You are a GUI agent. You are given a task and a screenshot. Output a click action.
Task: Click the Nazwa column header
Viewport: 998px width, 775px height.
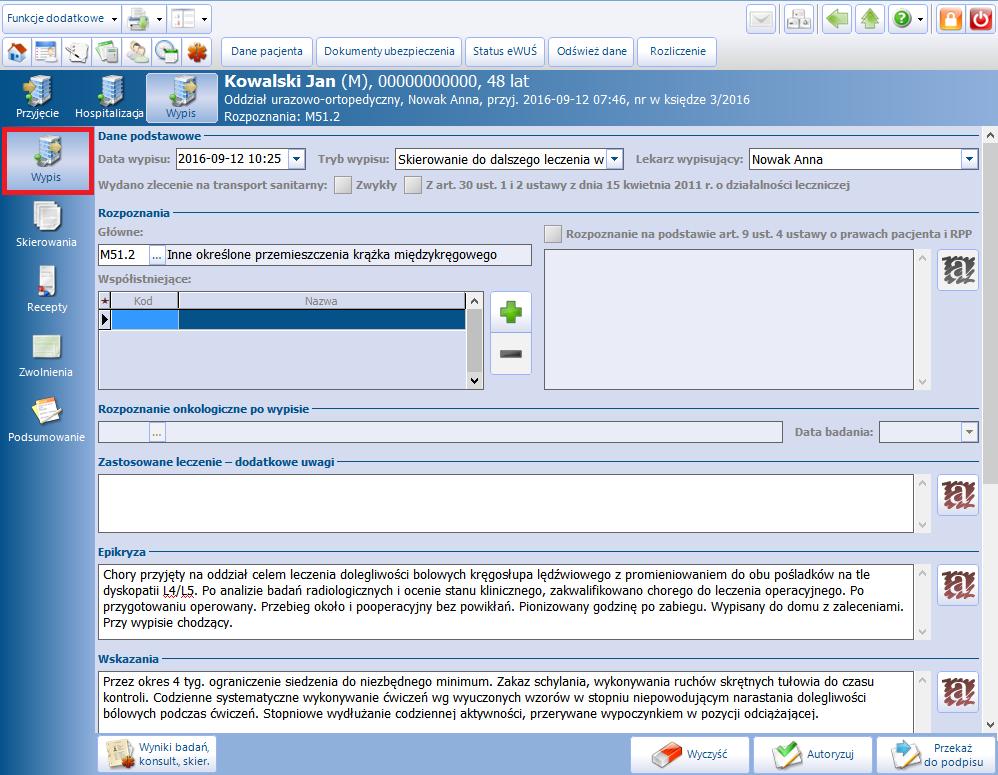pos(322,301)
